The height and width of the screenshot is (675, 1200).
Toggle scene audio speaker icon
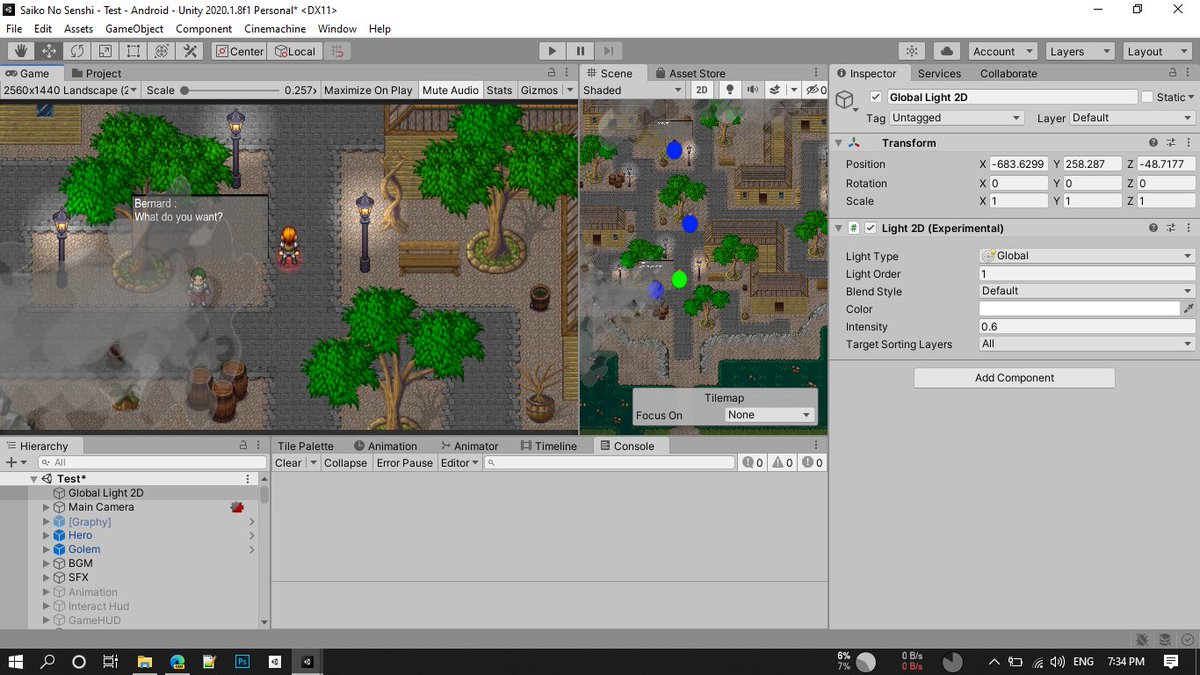click(751, 90)
